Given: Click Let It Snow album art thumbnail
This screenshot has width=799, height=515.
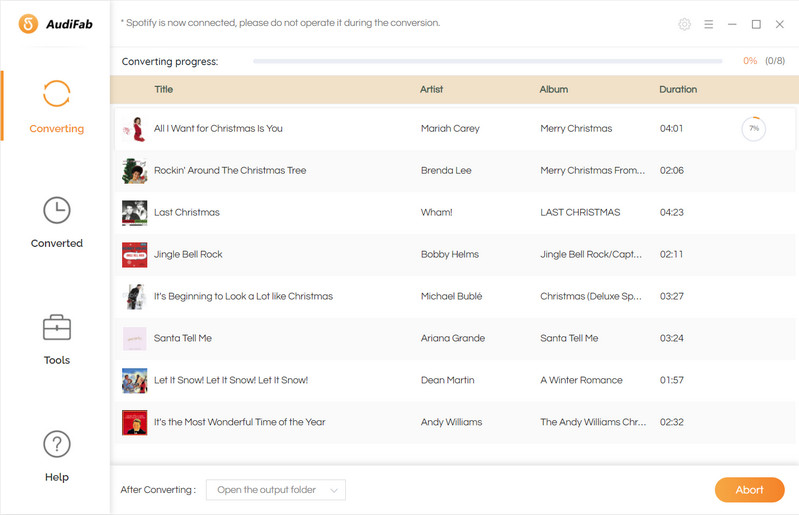Looking at the screenshot, I should [x=135, y=380].
